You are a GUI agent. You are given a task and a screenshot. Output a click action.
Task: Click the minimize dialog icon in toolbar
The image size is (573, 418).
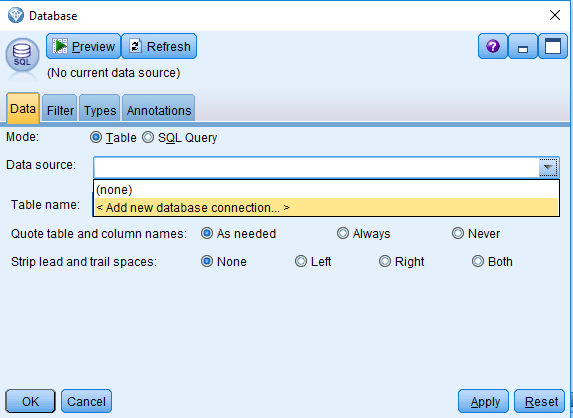tap(523, 46)
